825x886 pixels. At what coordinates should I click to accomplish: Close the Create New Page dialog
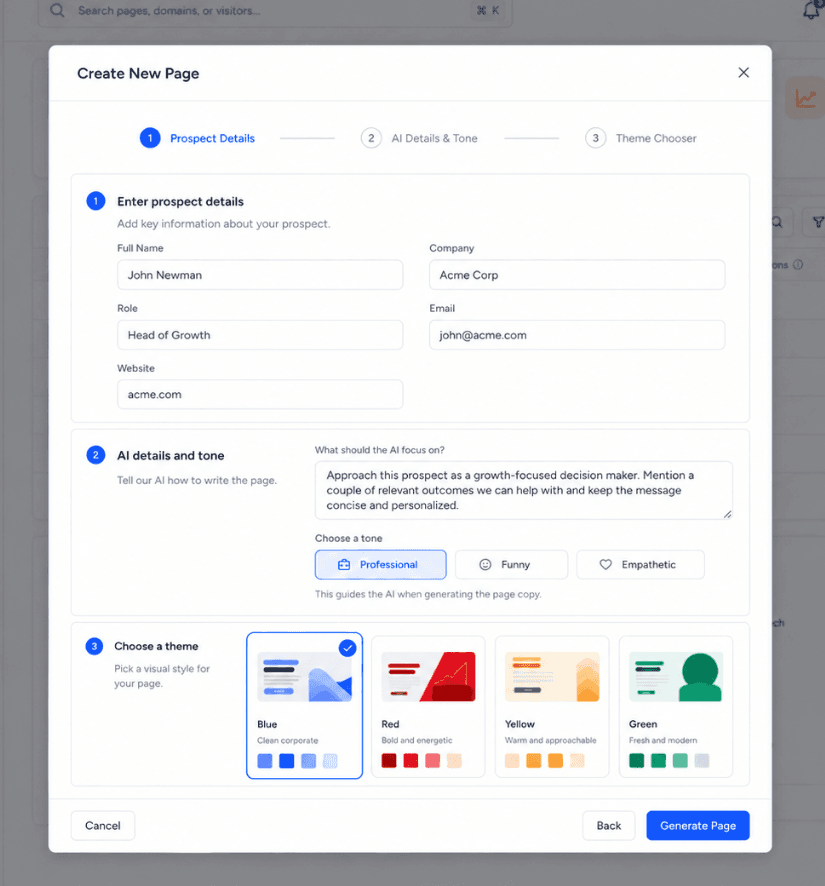tap(743, 72)
